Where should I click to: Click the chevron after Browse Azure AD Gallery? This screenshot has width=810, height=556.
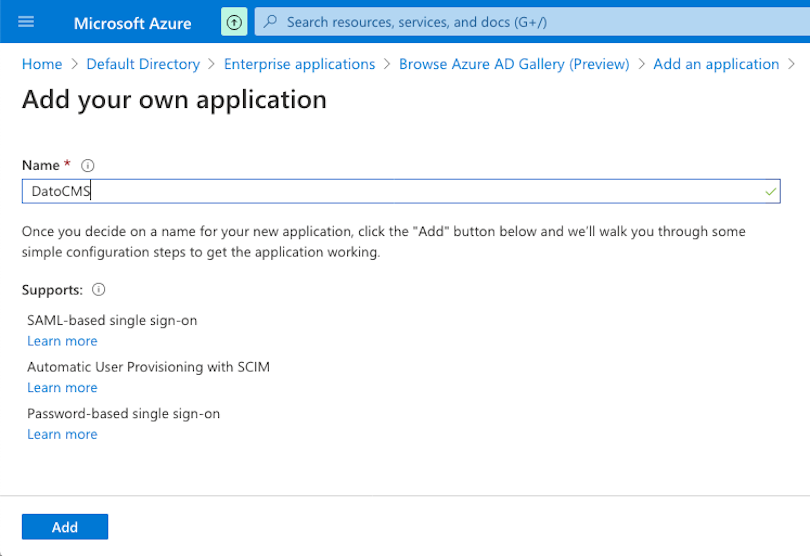642,64
